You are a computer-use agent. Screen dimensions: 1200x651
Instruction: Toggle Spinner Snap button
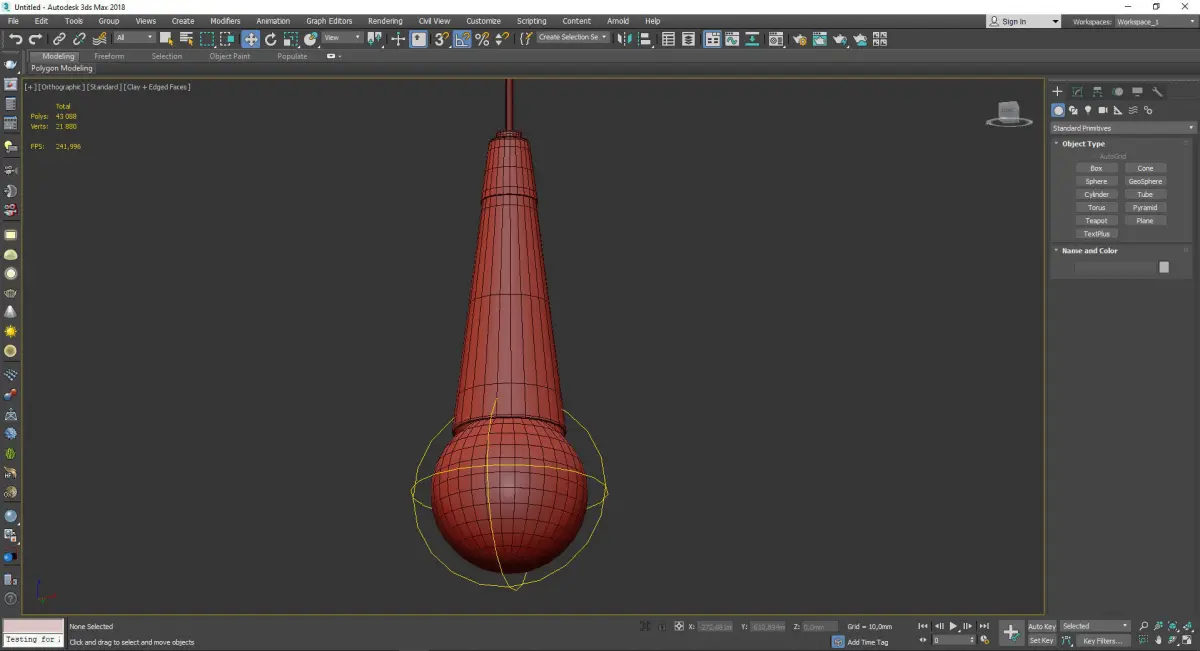click(x=502, y=39)
